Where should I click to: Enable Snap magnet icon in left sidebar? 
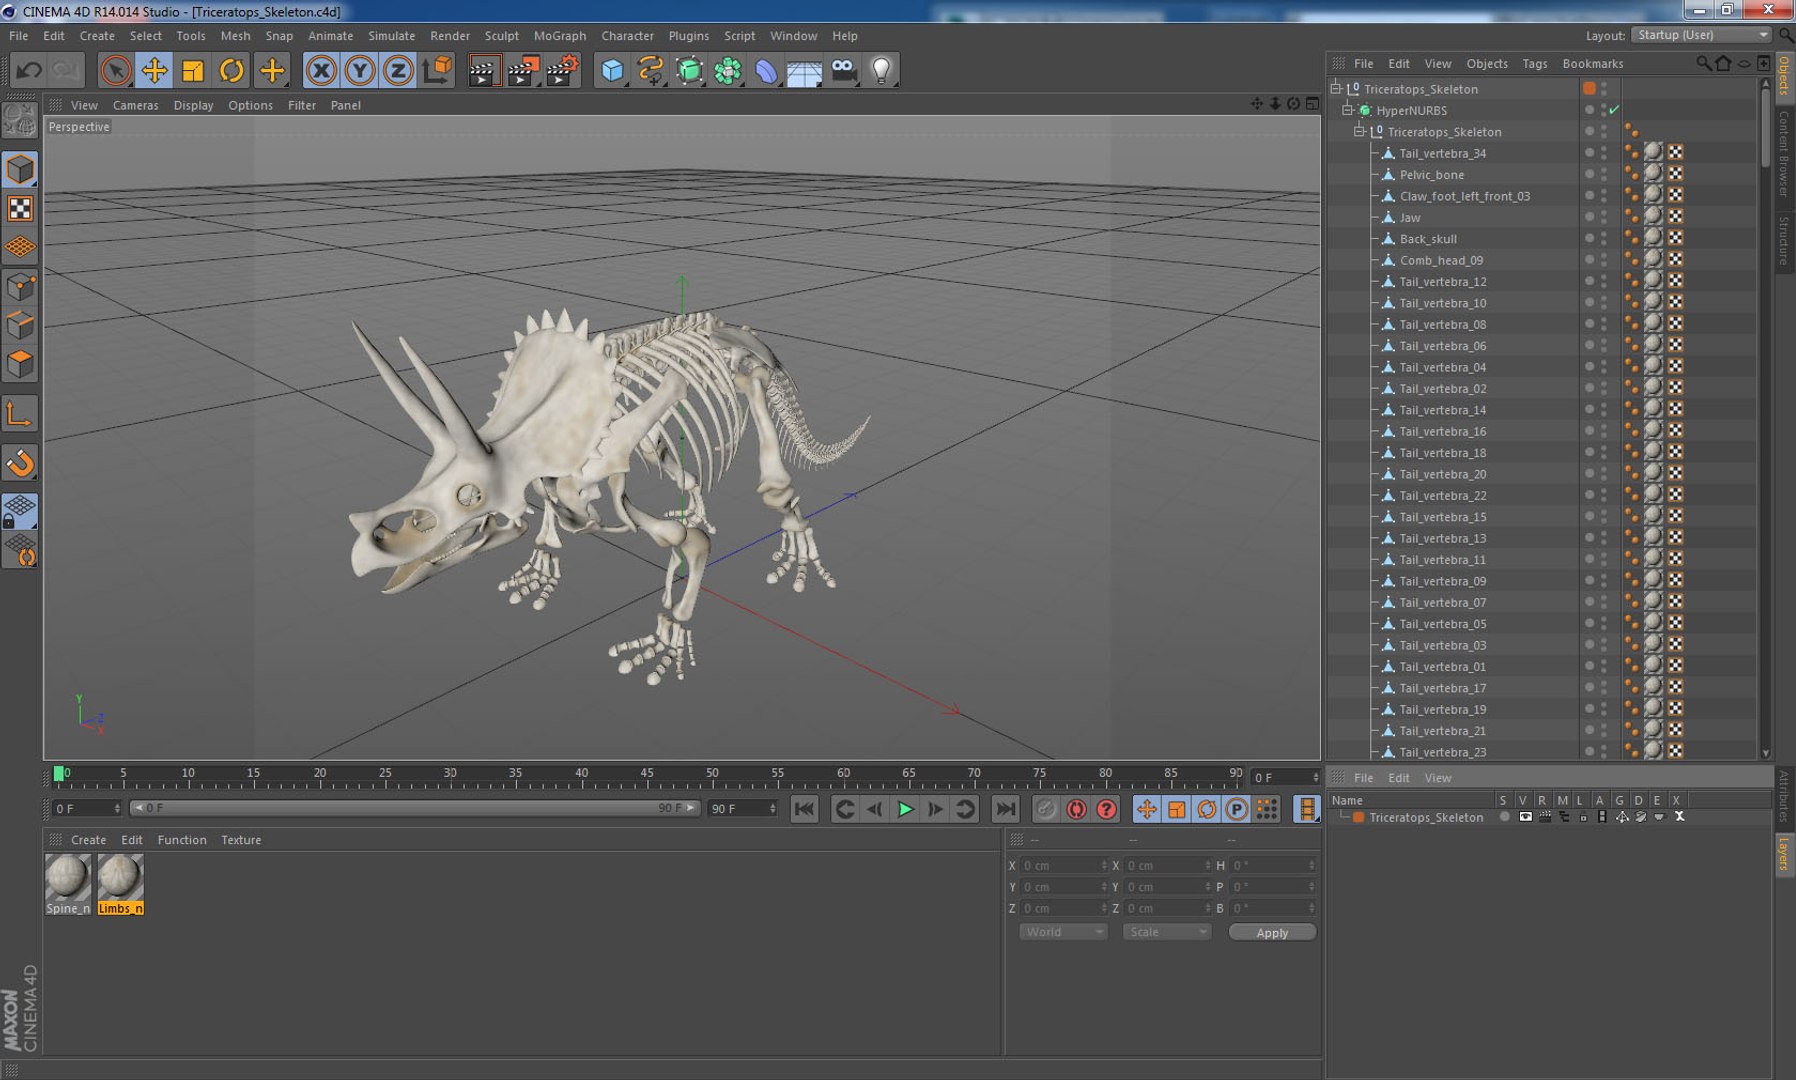tap(20, 463)
